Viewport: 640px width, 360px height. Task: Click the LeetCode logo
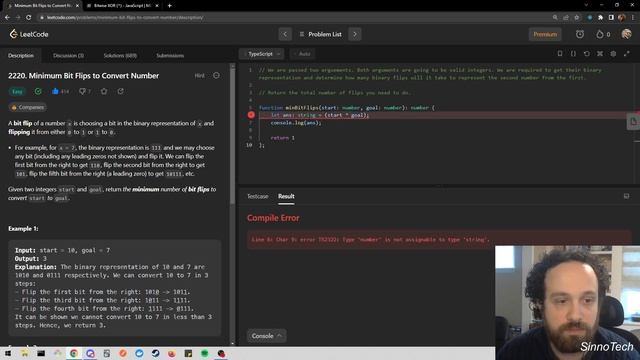coord(29,34)
